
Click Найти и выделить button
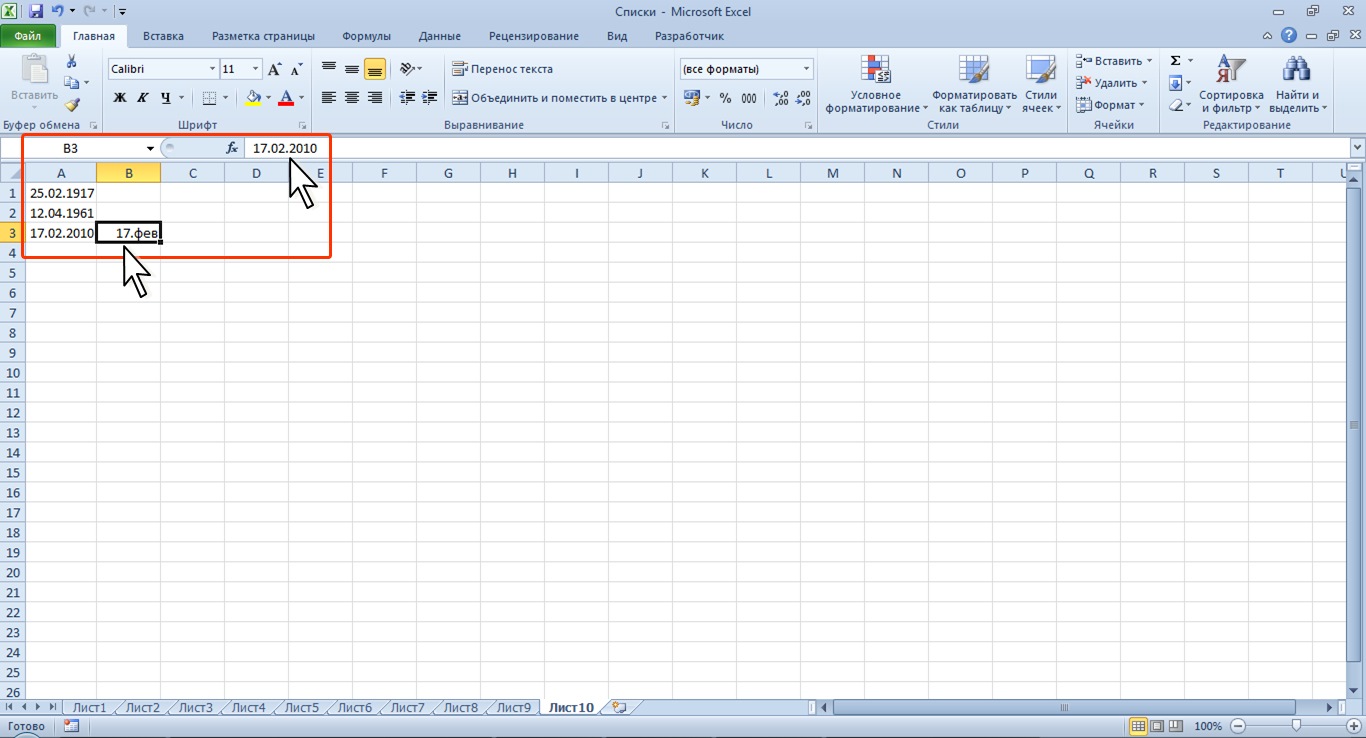(1296, 83)
